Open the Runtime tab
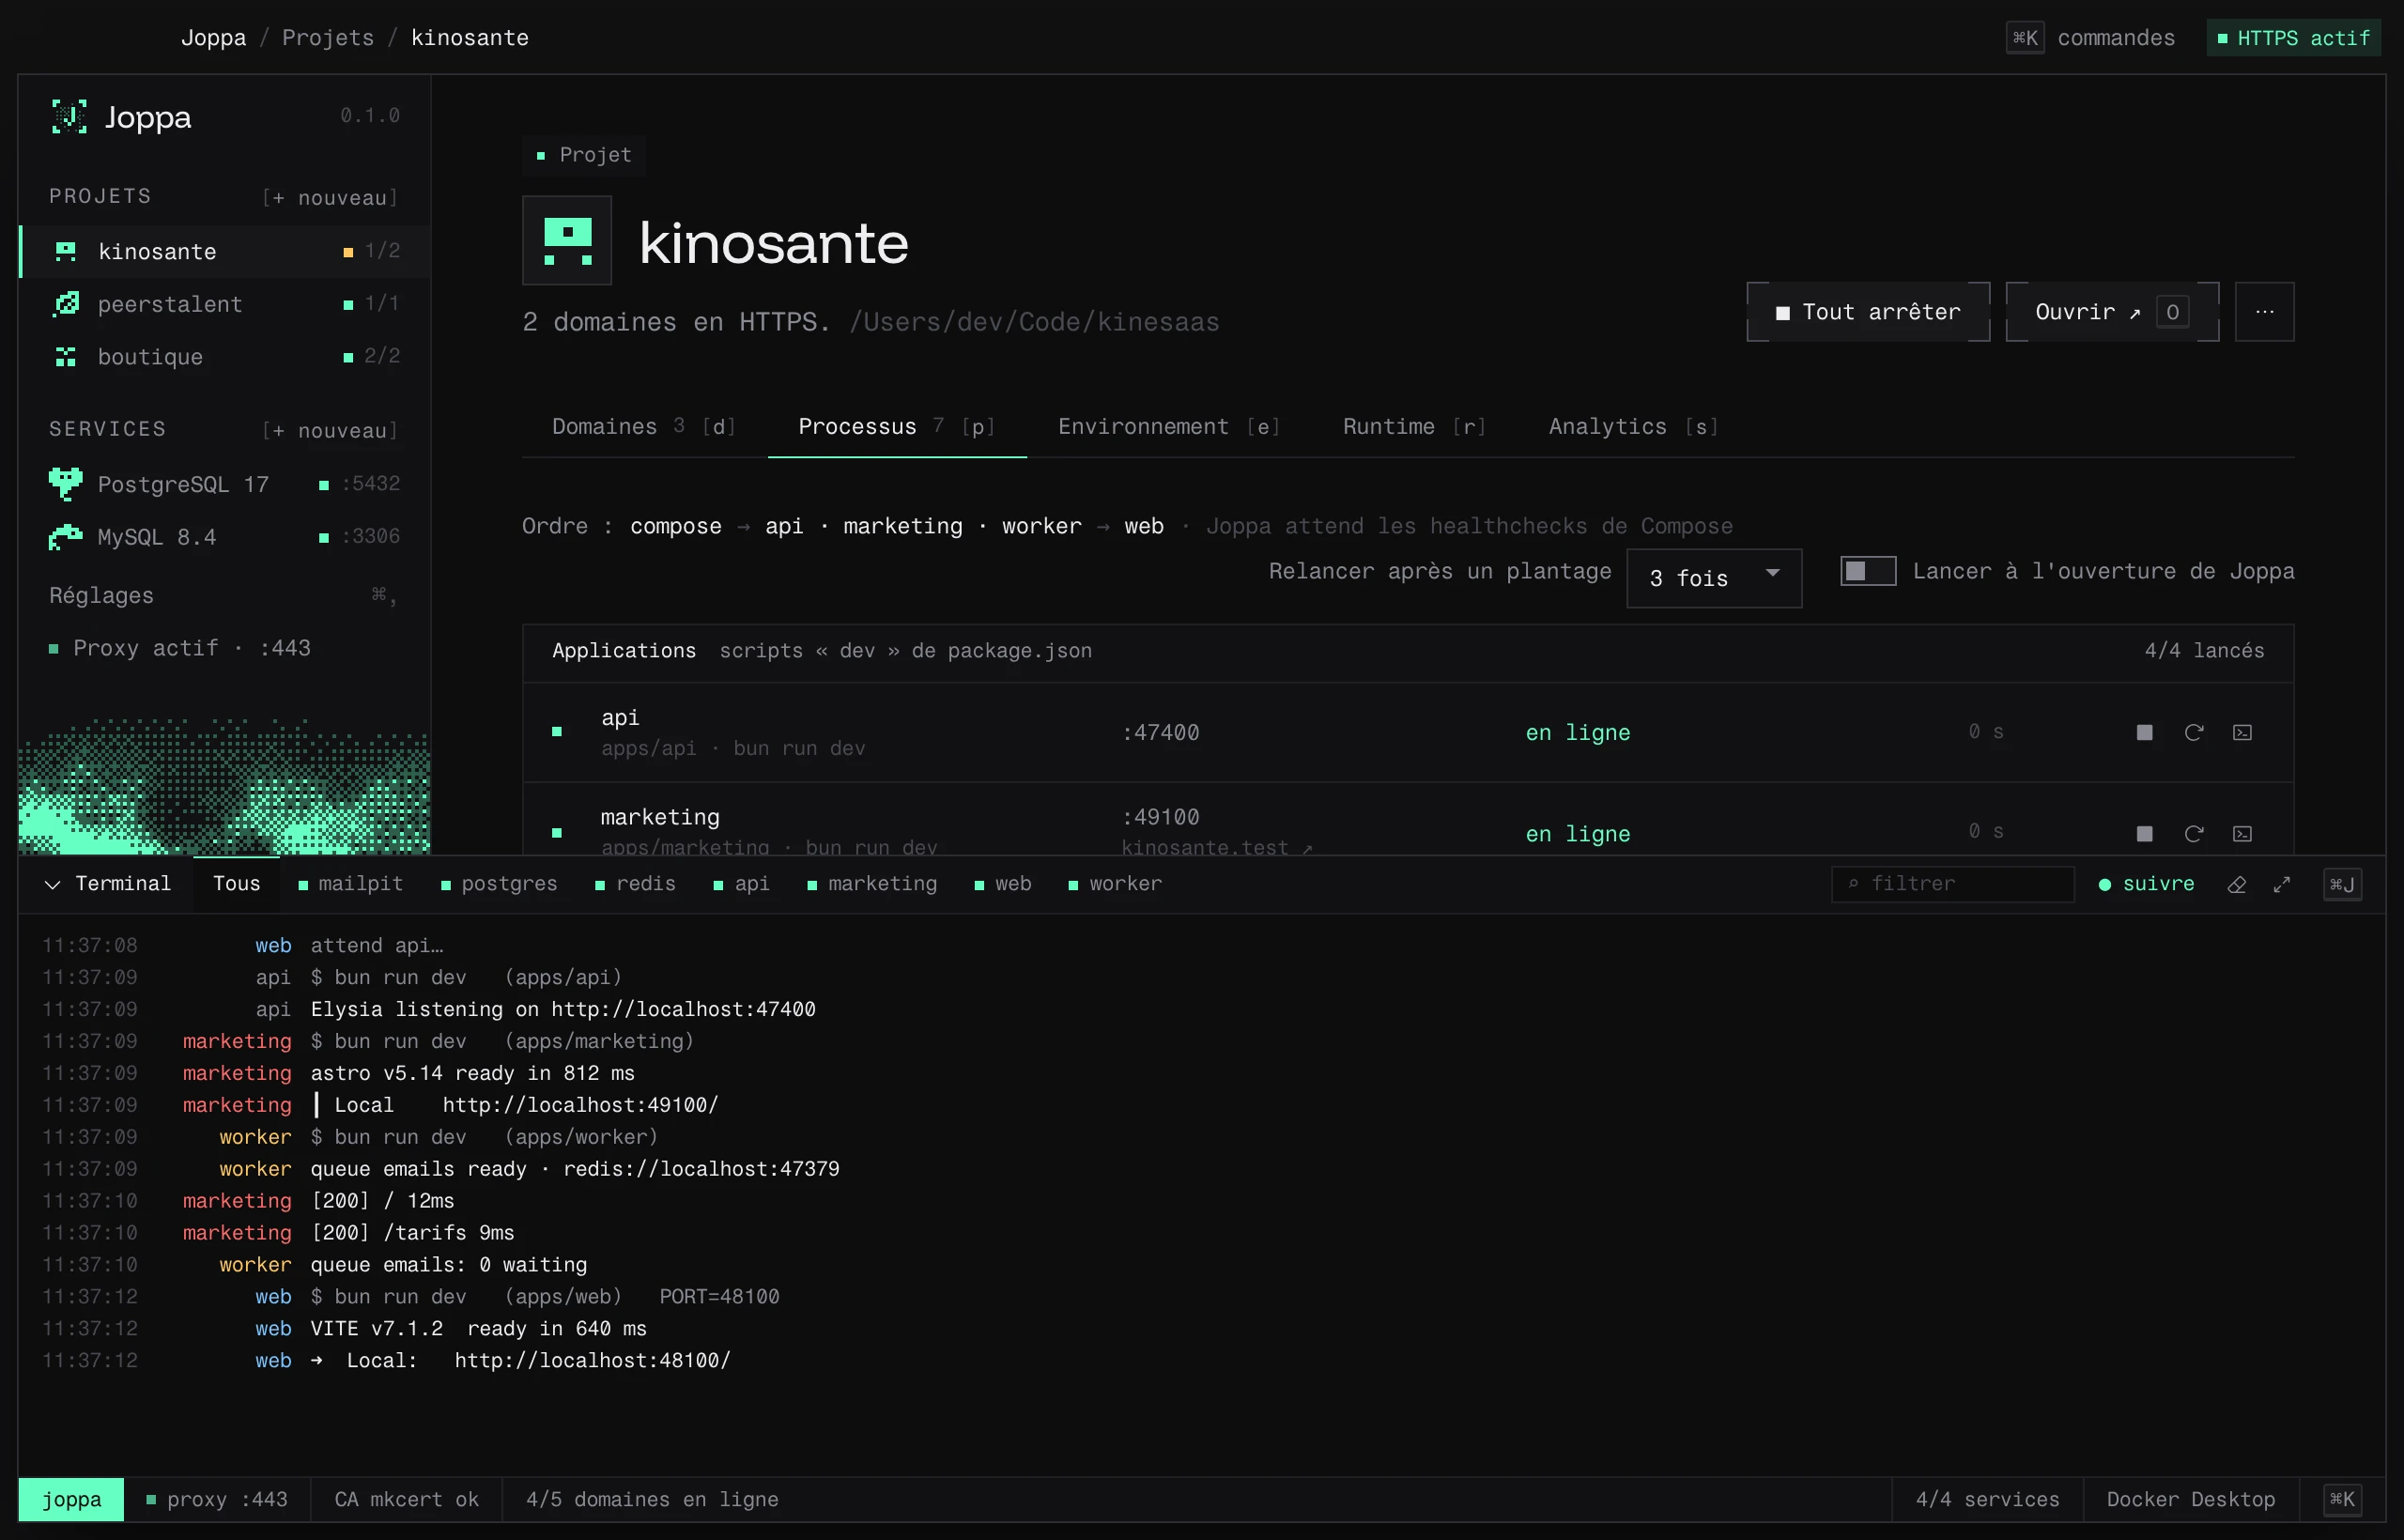The image size is (2404, 1540). [1414, 427]
